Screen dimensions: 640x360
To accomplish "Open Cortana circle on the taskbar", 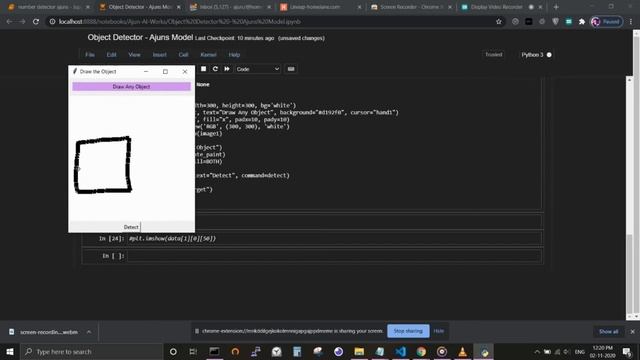I will [173, 351].
